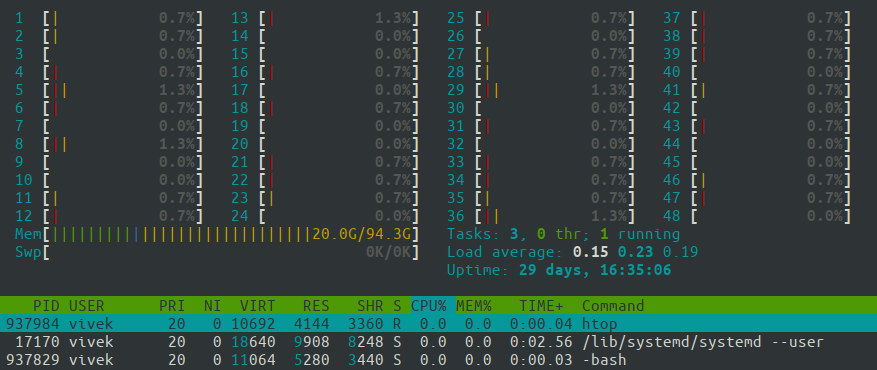Click the CPU 3 label number

pyautogui.click(x=20, y=54)
